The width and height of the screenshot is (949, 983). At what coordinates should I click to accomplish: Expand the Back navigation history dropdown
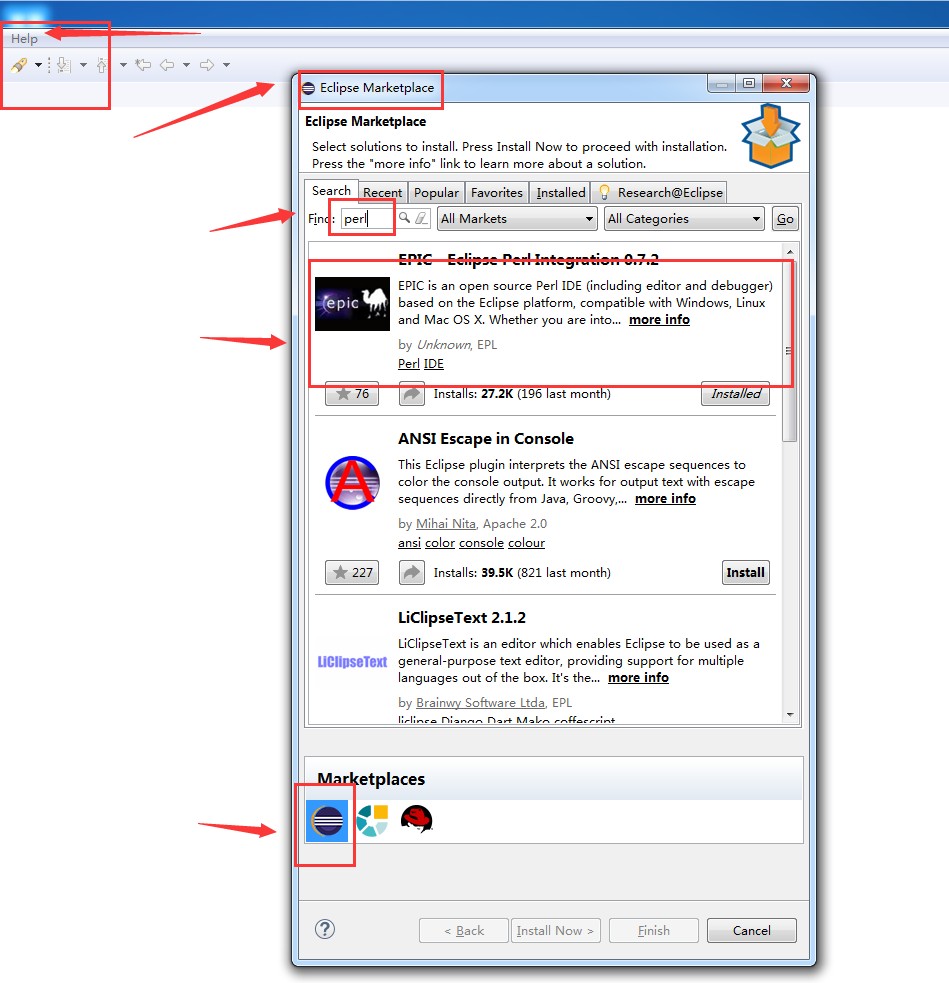pos(186,65)
